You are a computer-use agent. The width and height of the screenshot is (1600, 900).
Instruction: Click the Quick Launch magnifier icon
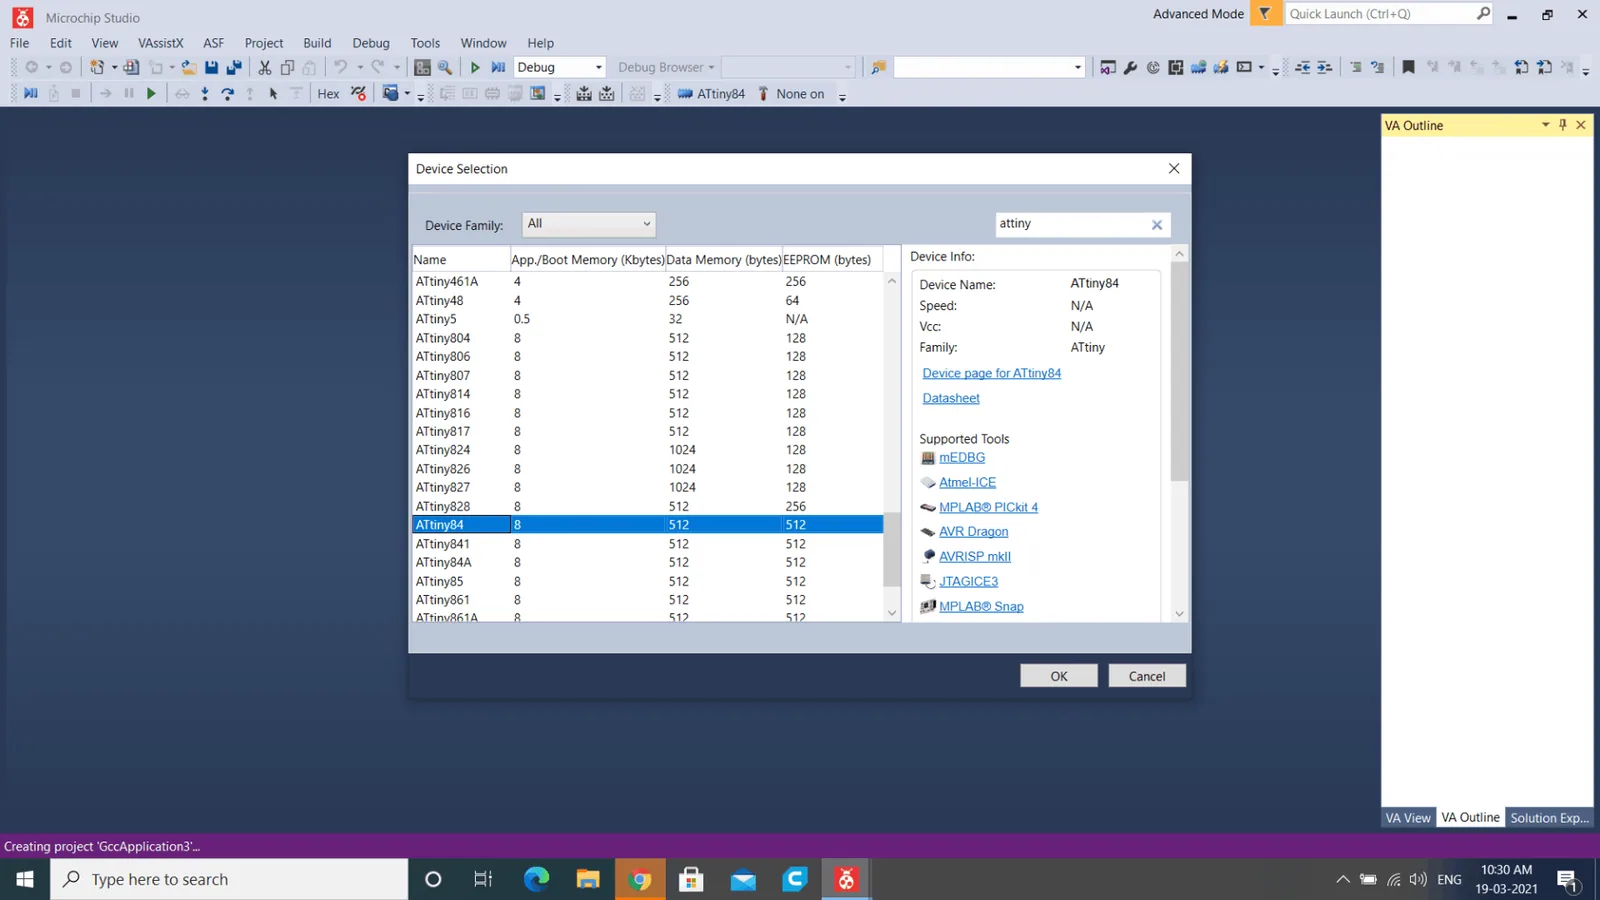tap(1483, 13)
